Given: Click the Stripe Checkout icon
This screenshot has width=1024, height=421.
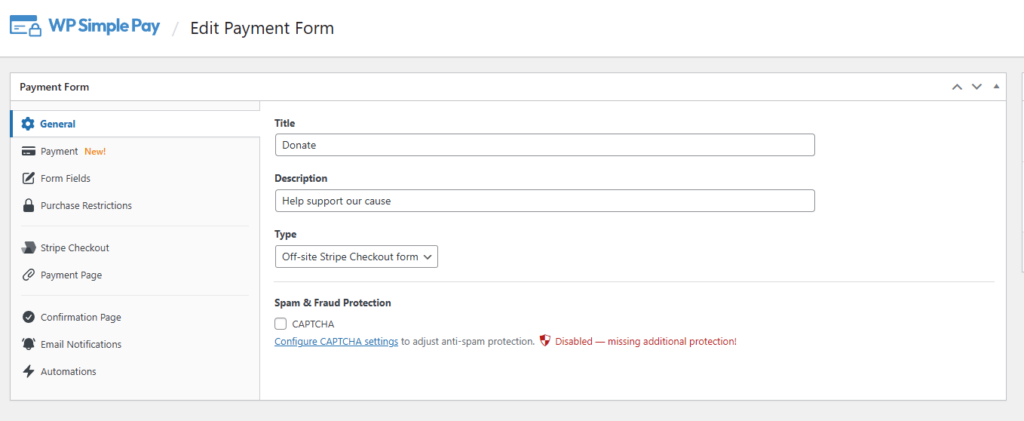Looking at the screenshot, I should coord(28,248).
